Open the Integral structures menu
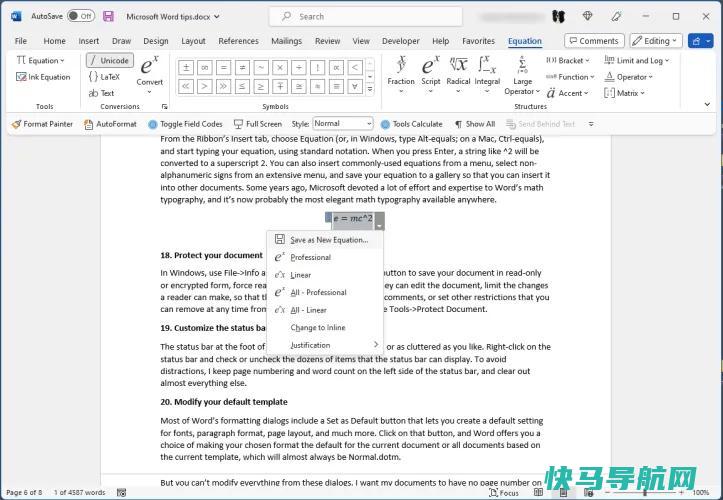 point(487,75)
